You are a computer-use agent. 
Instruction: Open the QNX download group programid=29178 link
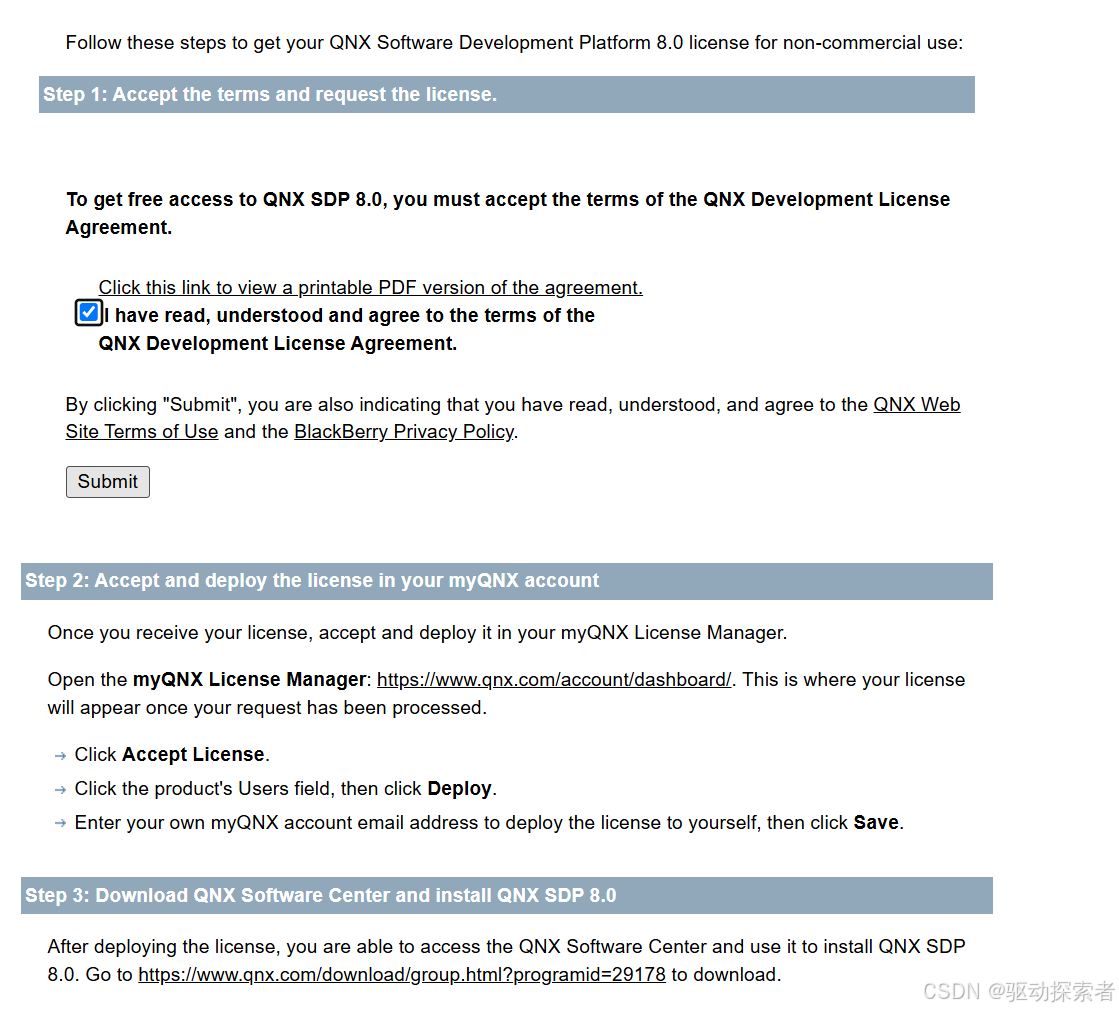tap(402, 975)
